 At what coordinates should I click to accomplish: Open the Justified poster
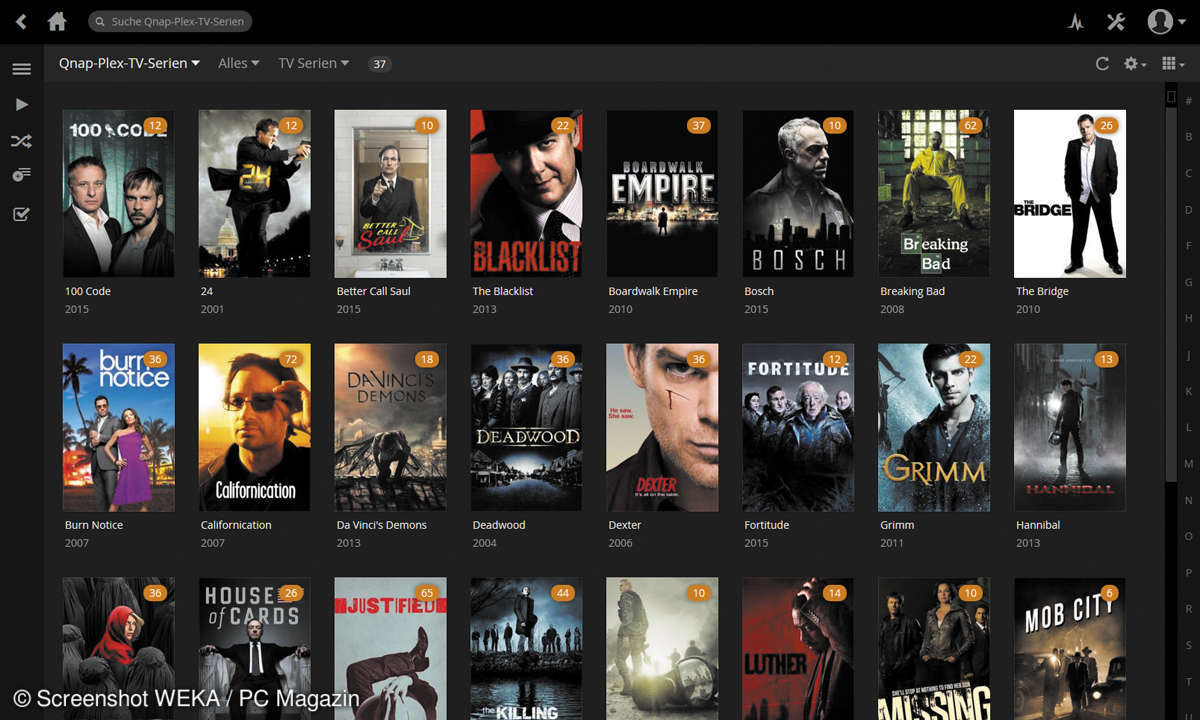click(x=390, y=648)
